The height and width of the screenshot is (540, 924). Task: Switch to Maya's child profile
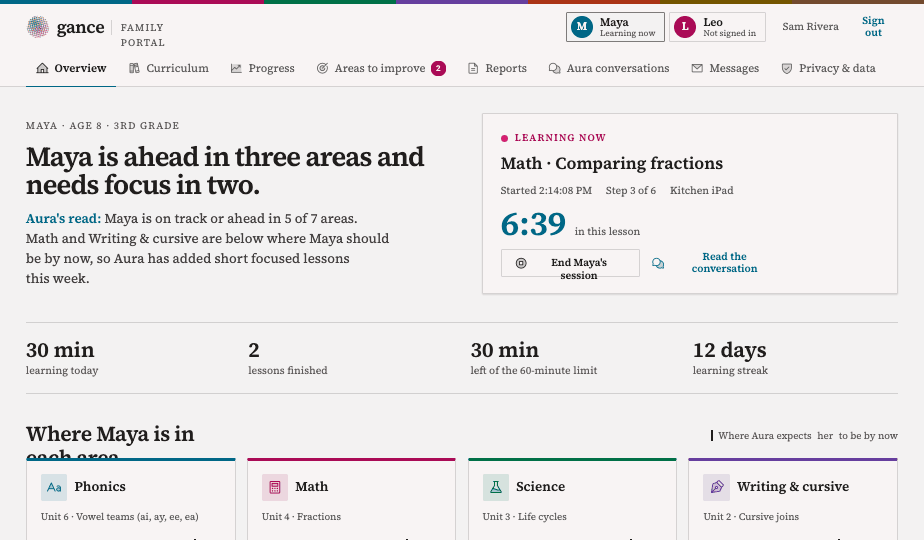click(615, 27)
